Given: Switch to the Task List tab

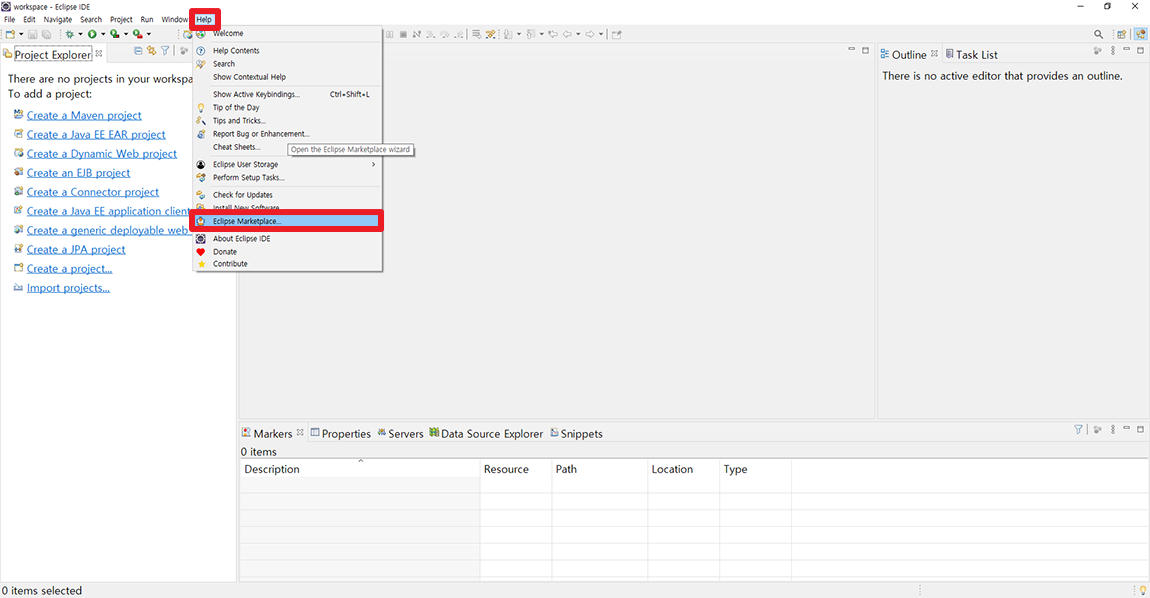Looking at the screenshot, I should (971, 54).
